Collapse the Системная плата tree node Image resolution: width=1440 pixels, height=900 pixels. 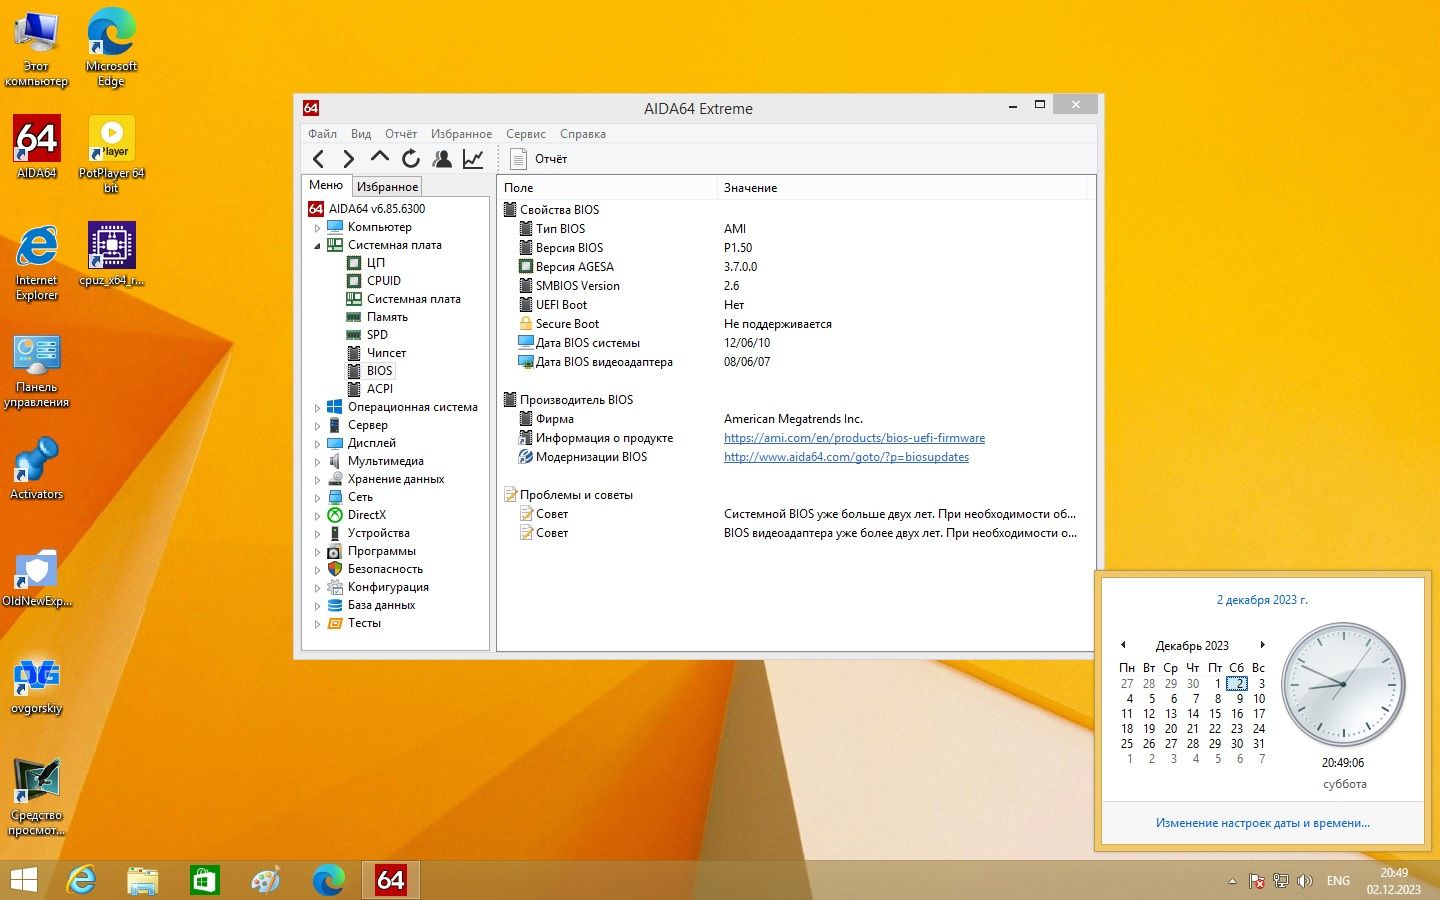[318, 246]
